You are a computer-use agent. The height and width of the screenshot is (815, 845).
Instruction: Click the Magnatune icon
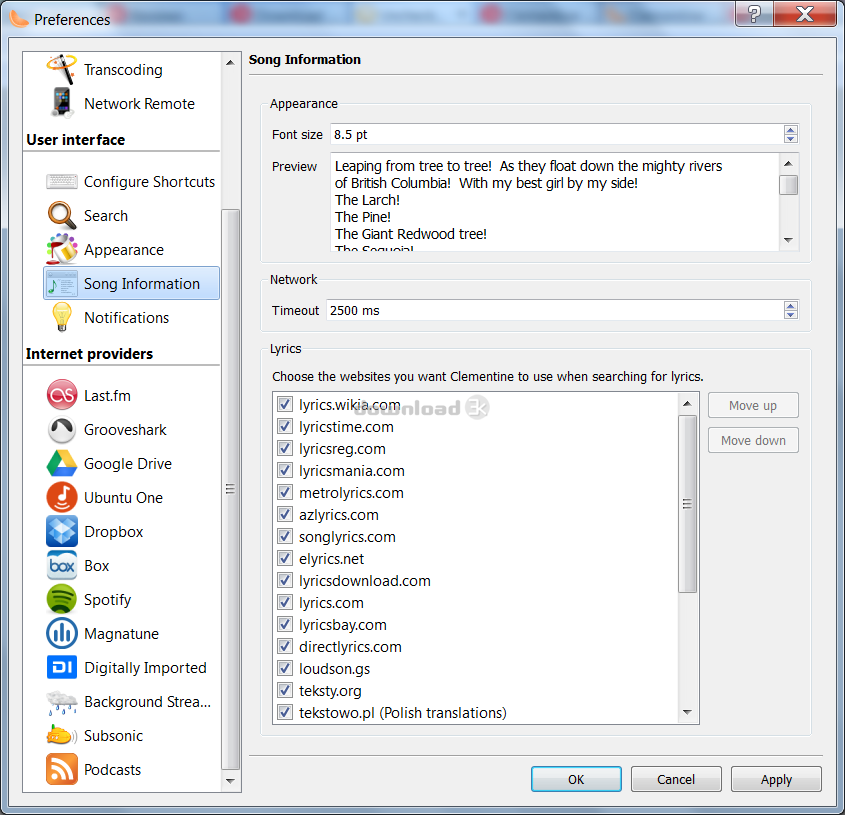61,634
